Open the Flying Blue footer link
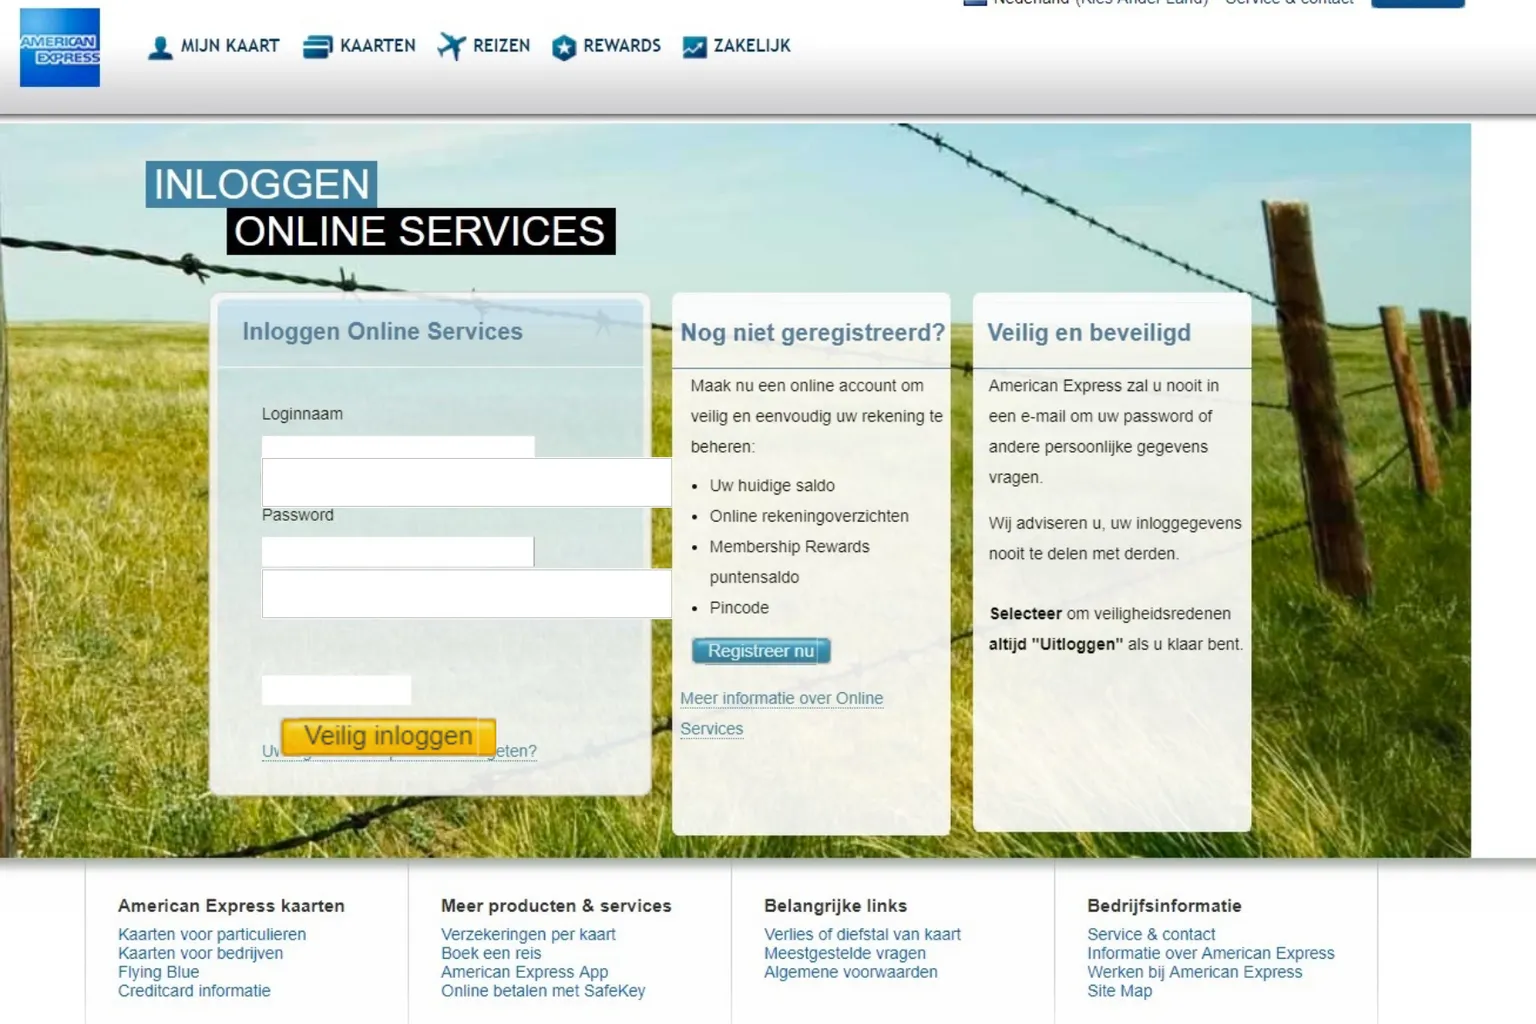The height and width of the screenshot is (1024, 1536). coord(158,972)
